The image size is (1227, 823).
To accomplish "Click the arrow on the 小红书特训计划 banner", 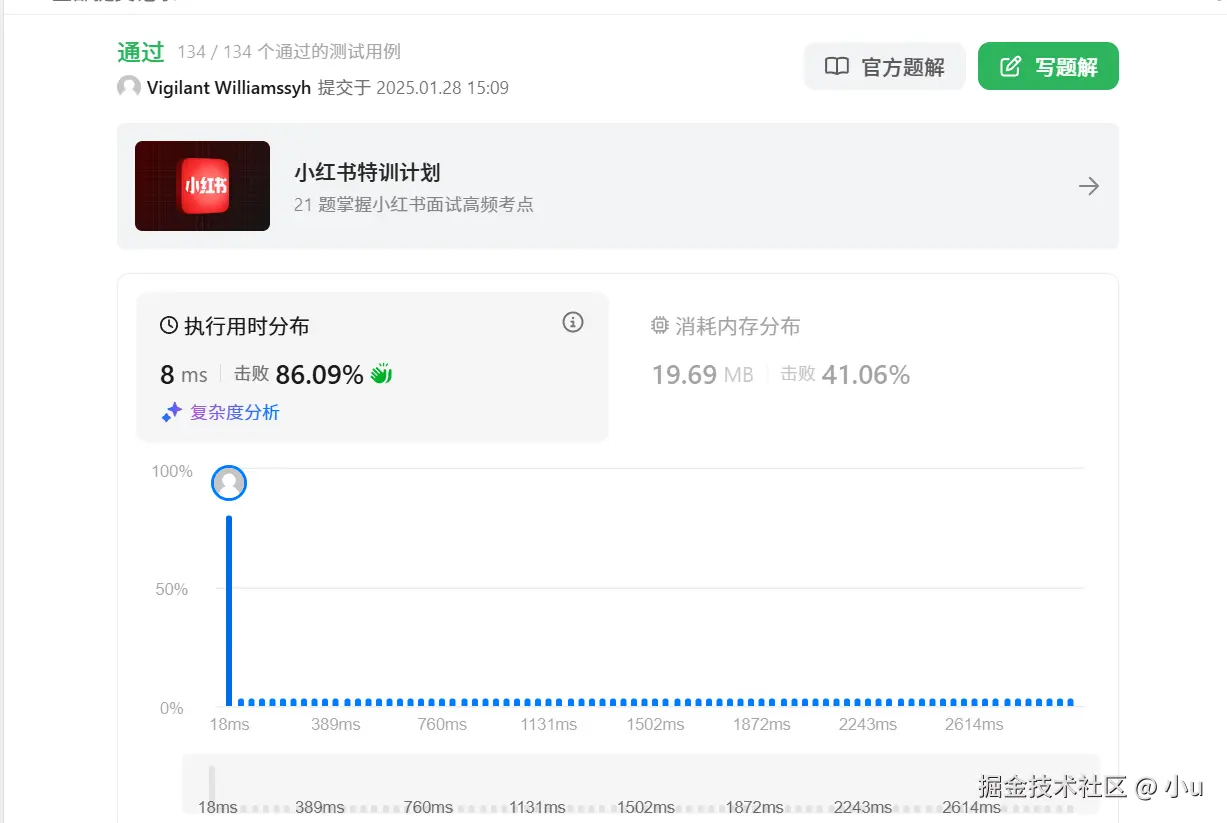I will pos(1089,186).
